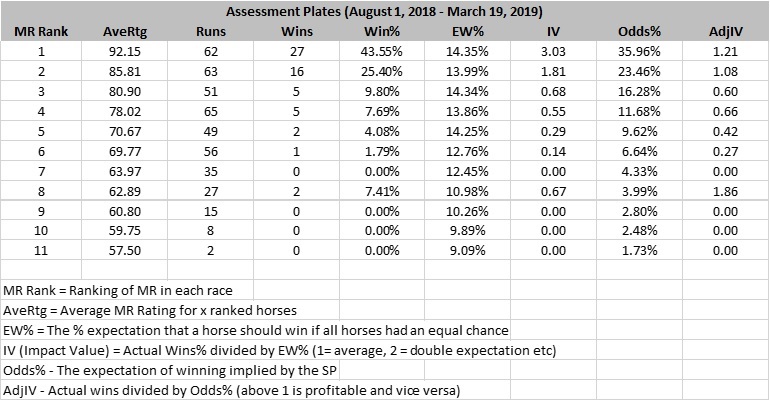Viewport: 770px width, 401px height.
Task: Select the AveRtg header cell
Action: pos(125,32)
